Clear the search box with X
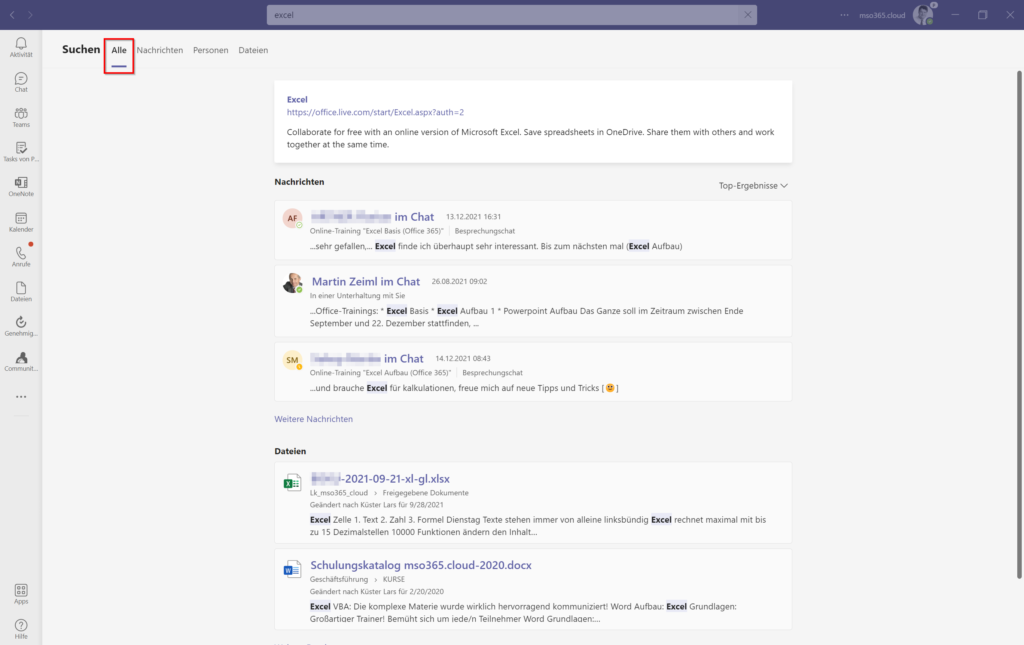 [748, 14]
